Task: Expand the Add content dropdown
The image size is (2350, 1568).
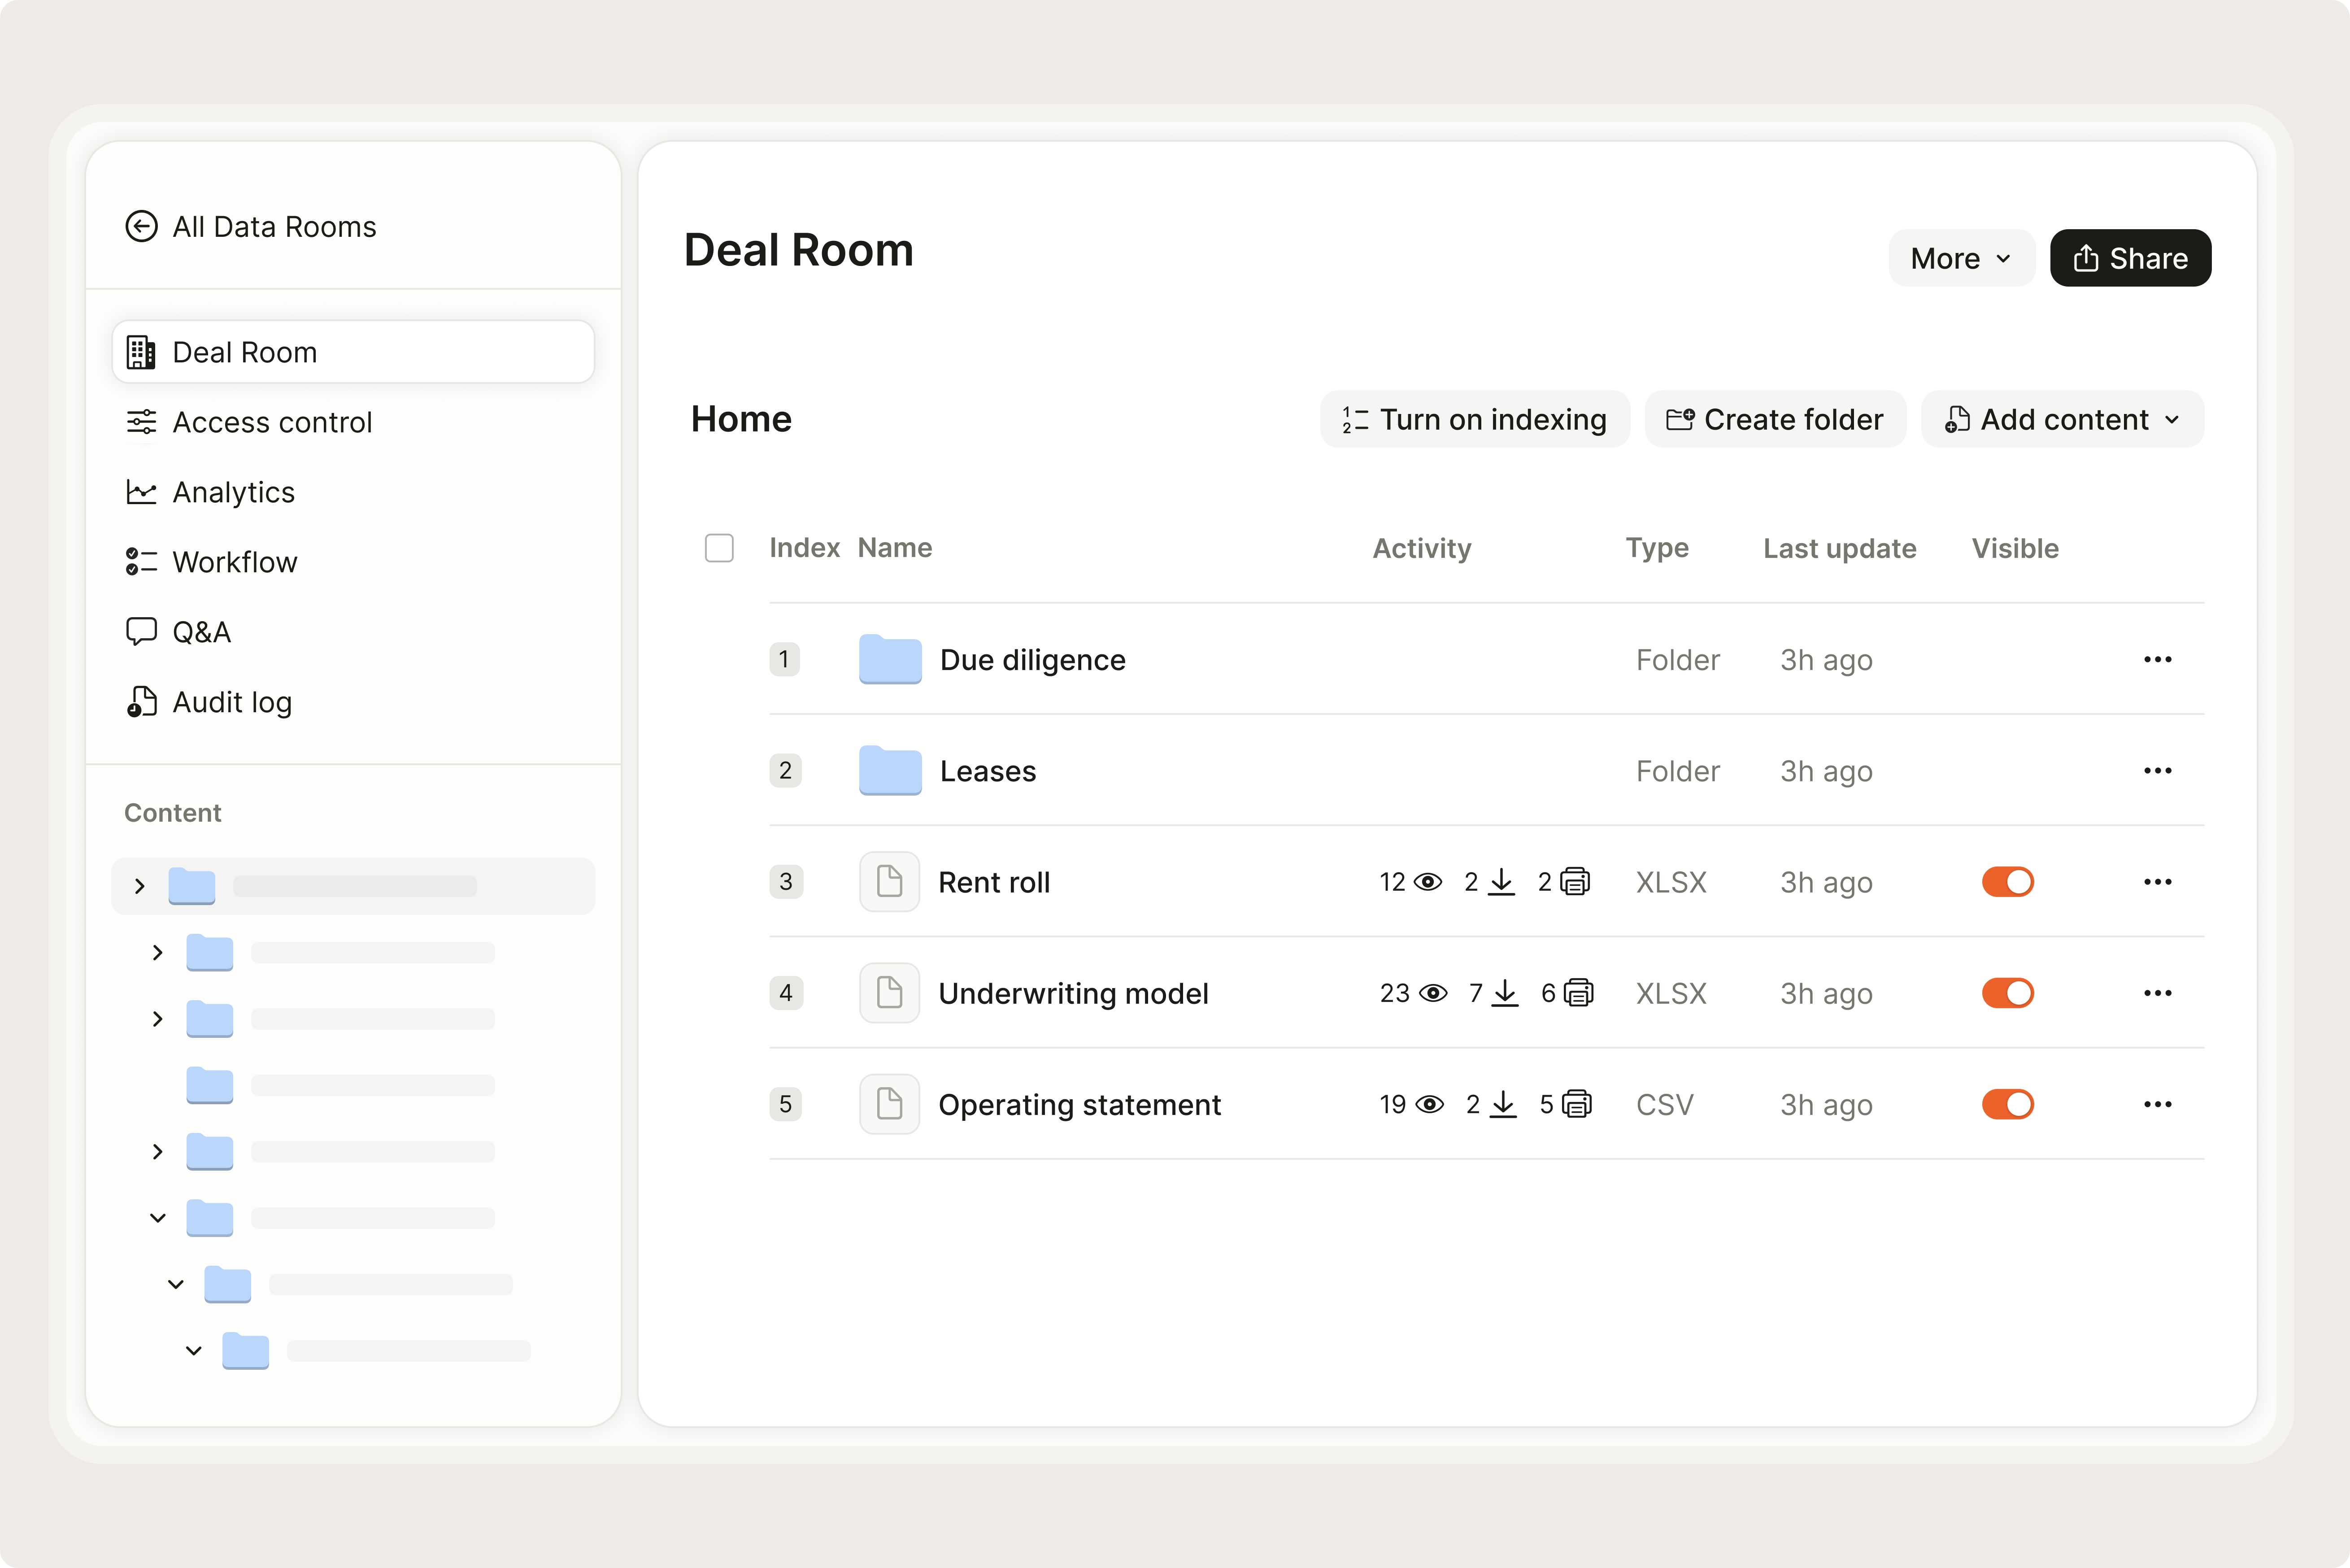Action: pyautogui.click(x=2062, y=420)
